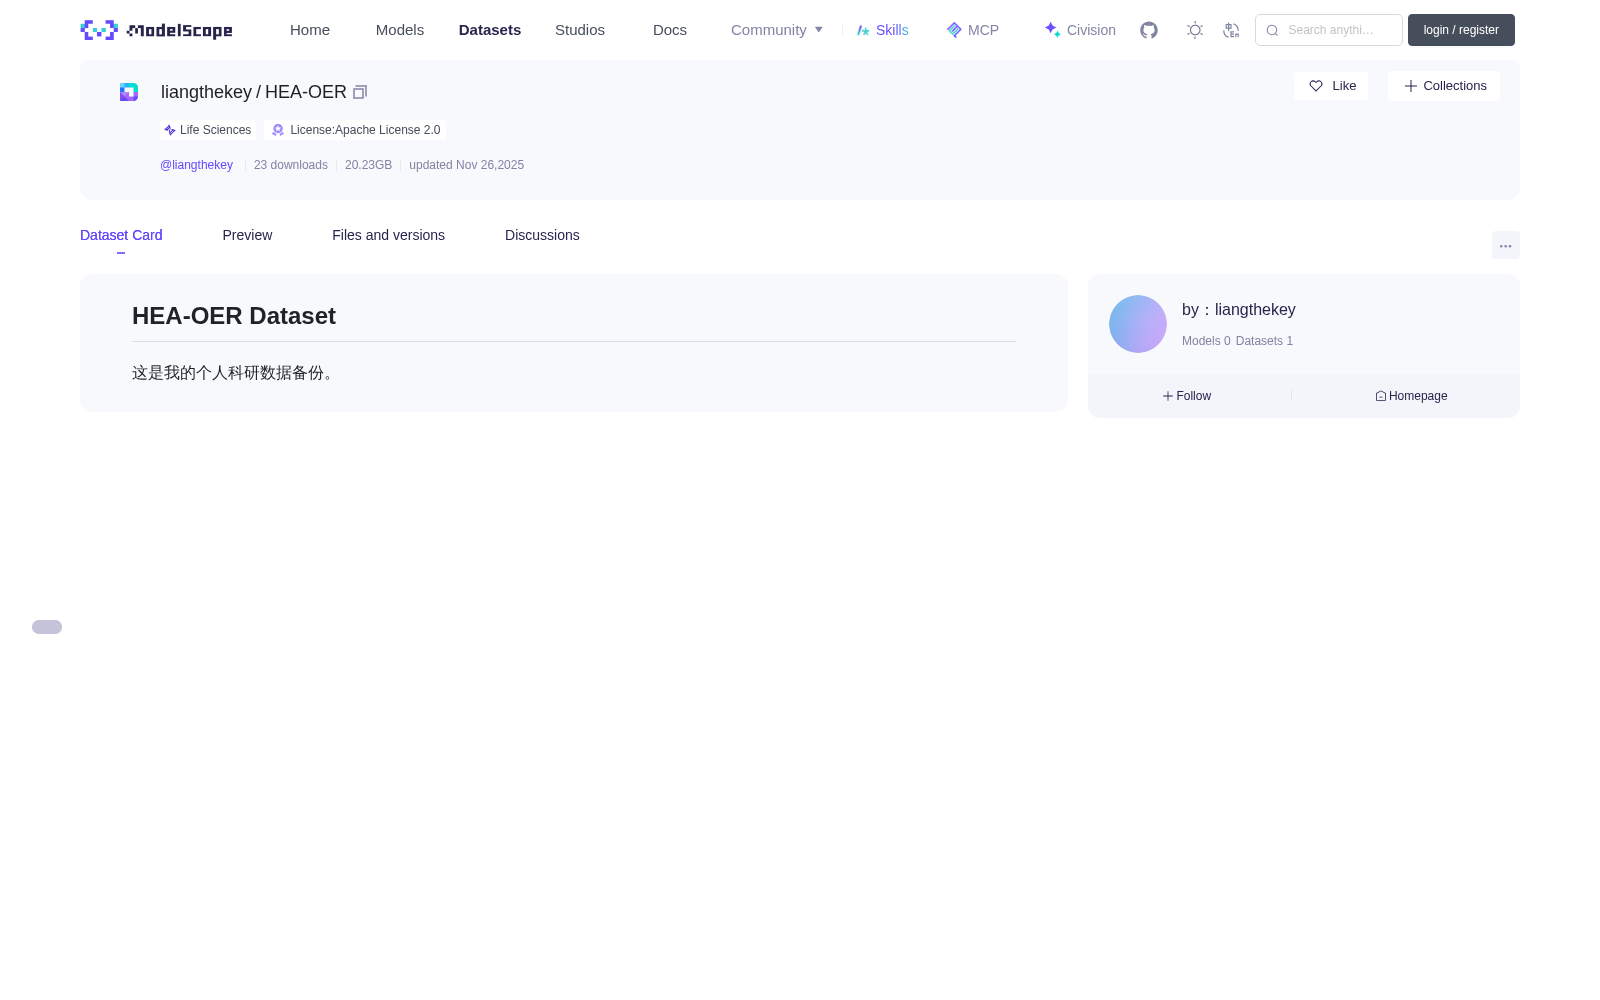Click the liangthekey round profile avatar
Viewport: 1600px width, 1000px height.
pyautogui.click(x=1138, y=324)
